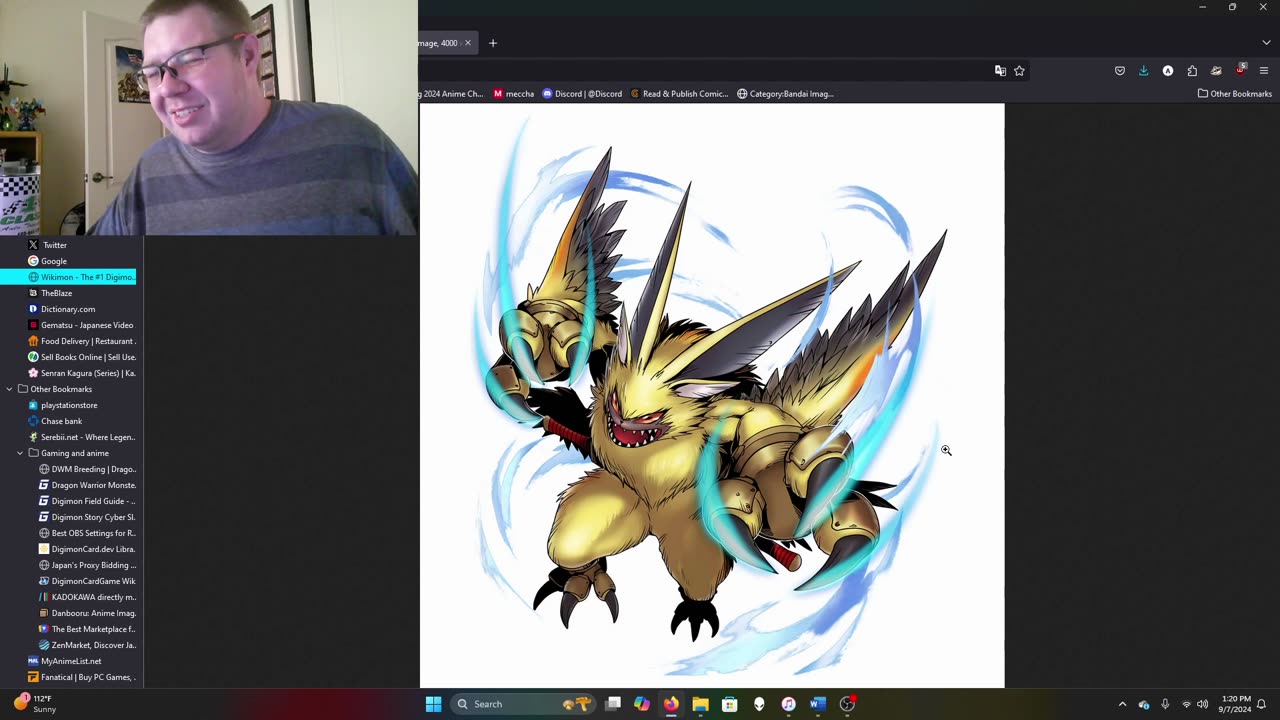Open DigimonCardGame Wik bookmark
The width and height of the screenshot is (1280, 720).
(x=87, y=581)
